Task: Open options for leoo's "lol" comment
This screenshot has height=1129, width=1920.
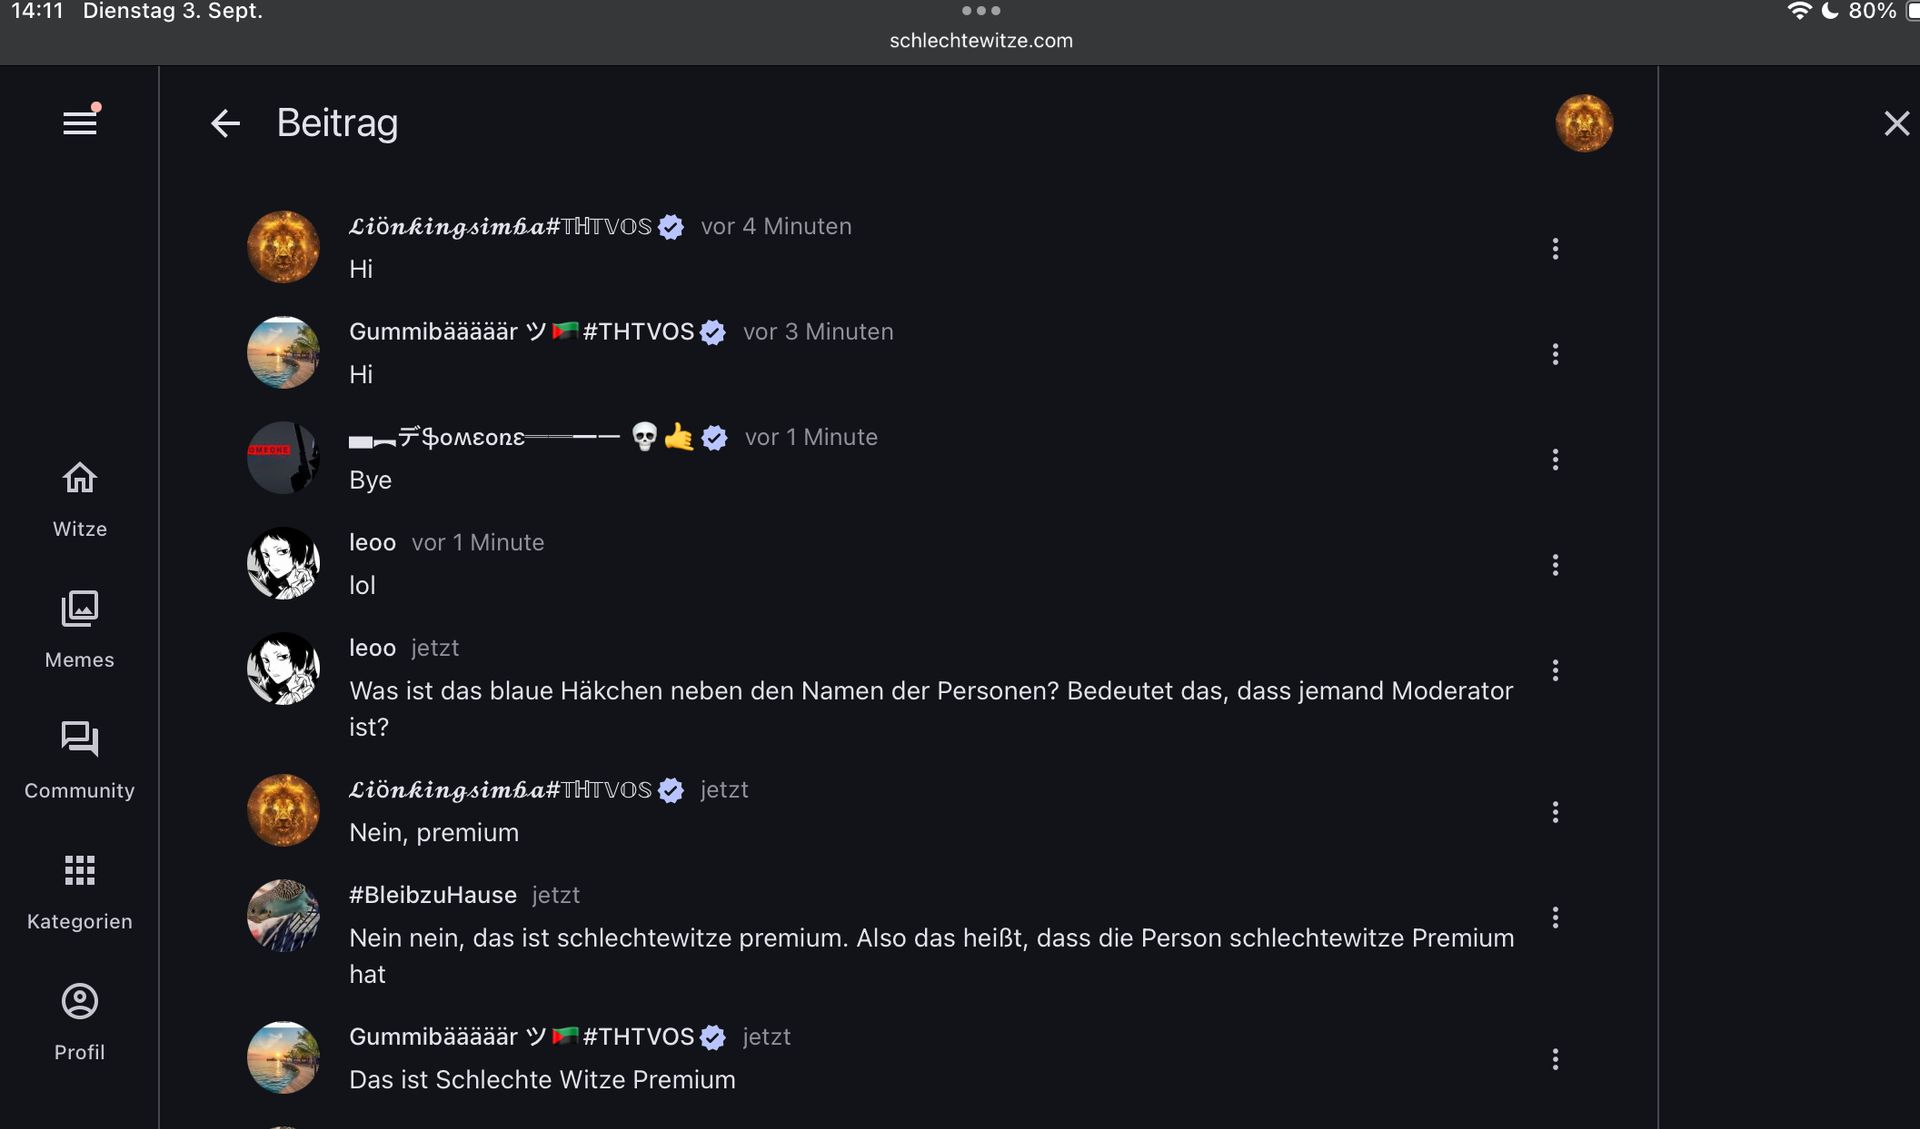Action: pyautogui.click(x=1555, y=565)
